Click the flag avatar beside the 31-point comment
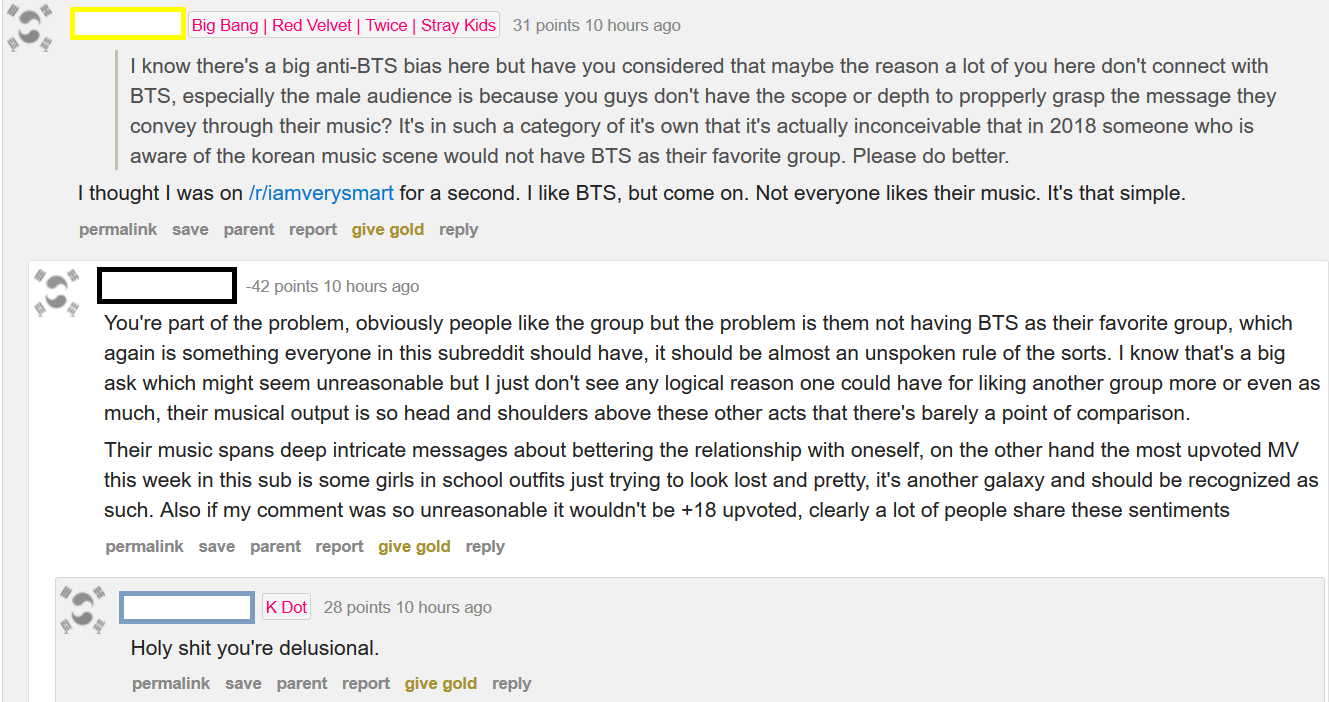 coord(30,29)
